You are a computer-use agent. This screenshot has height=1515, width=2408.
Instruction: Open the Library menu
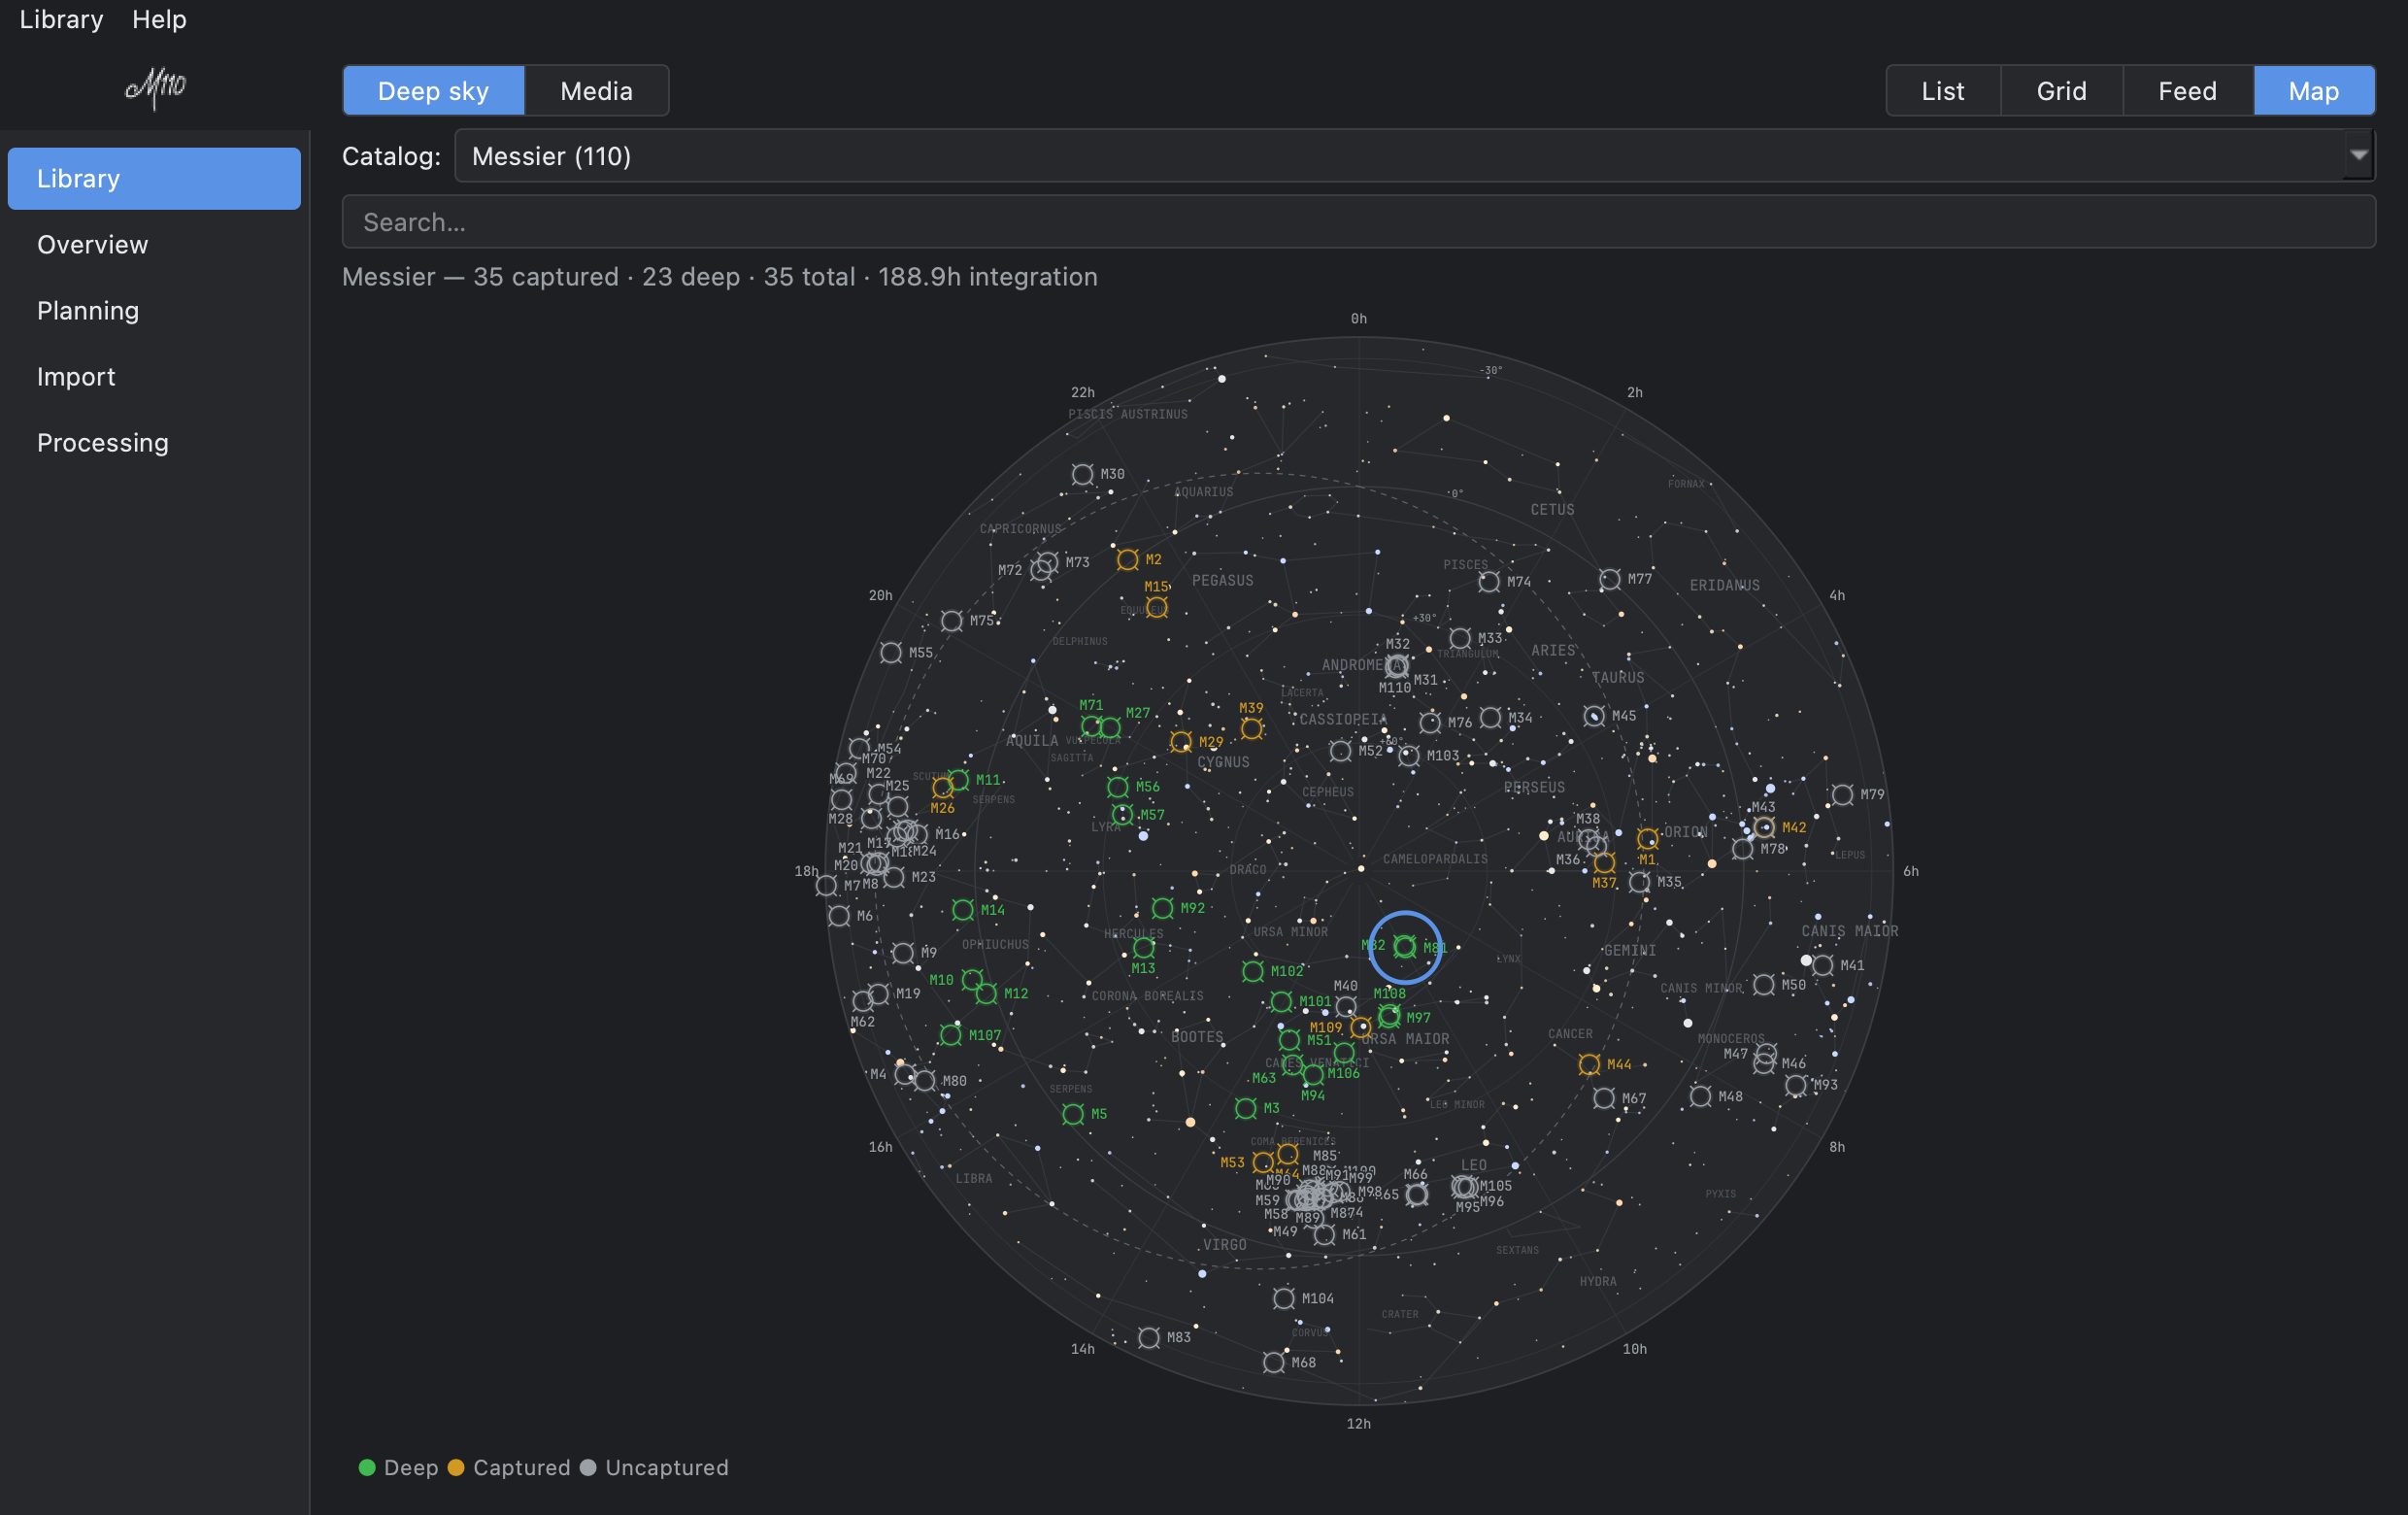coord(61,19)
